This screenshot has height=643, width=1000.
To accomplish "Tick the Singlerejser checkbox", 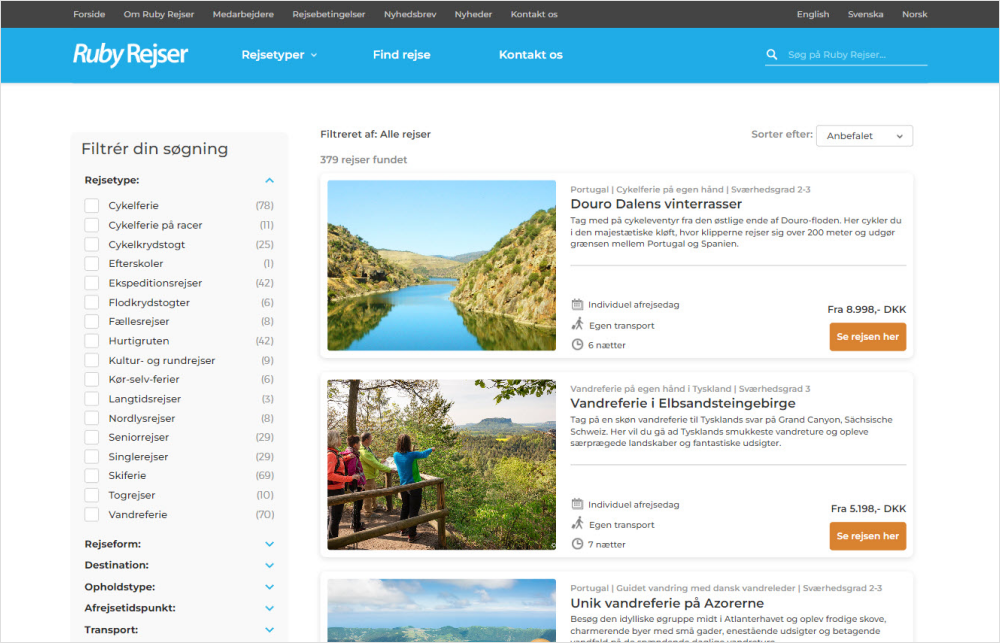I will [92, 457].
